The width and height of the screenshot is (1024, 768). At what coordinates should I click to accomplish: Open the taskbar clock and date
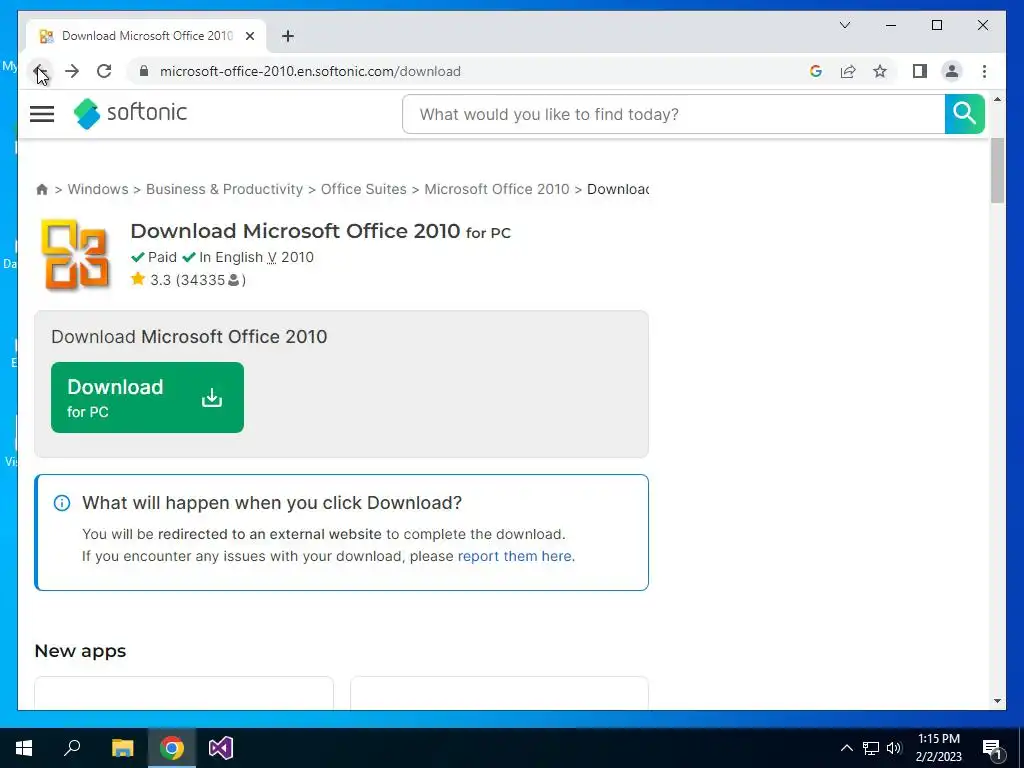point(938,748)
